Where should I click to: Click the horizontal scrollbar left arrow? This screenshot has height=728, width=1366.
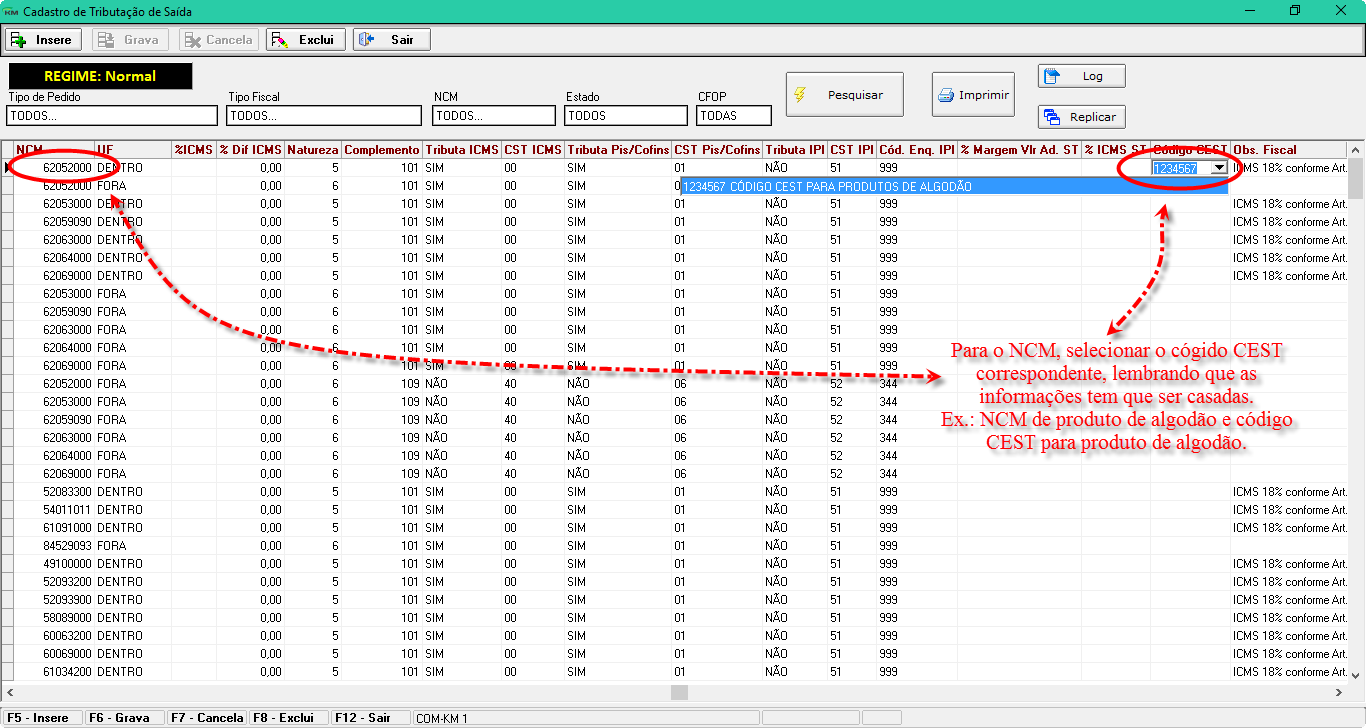9,692
